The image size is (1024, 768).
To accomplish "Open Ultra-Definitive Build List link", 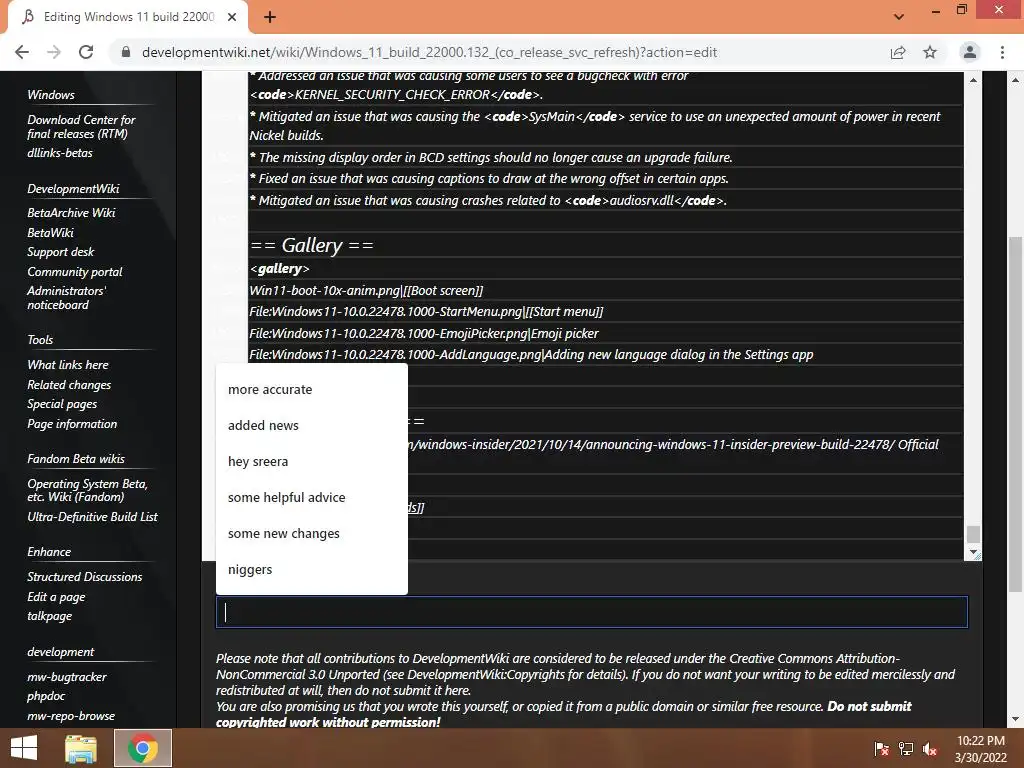I will coord(92,517).
